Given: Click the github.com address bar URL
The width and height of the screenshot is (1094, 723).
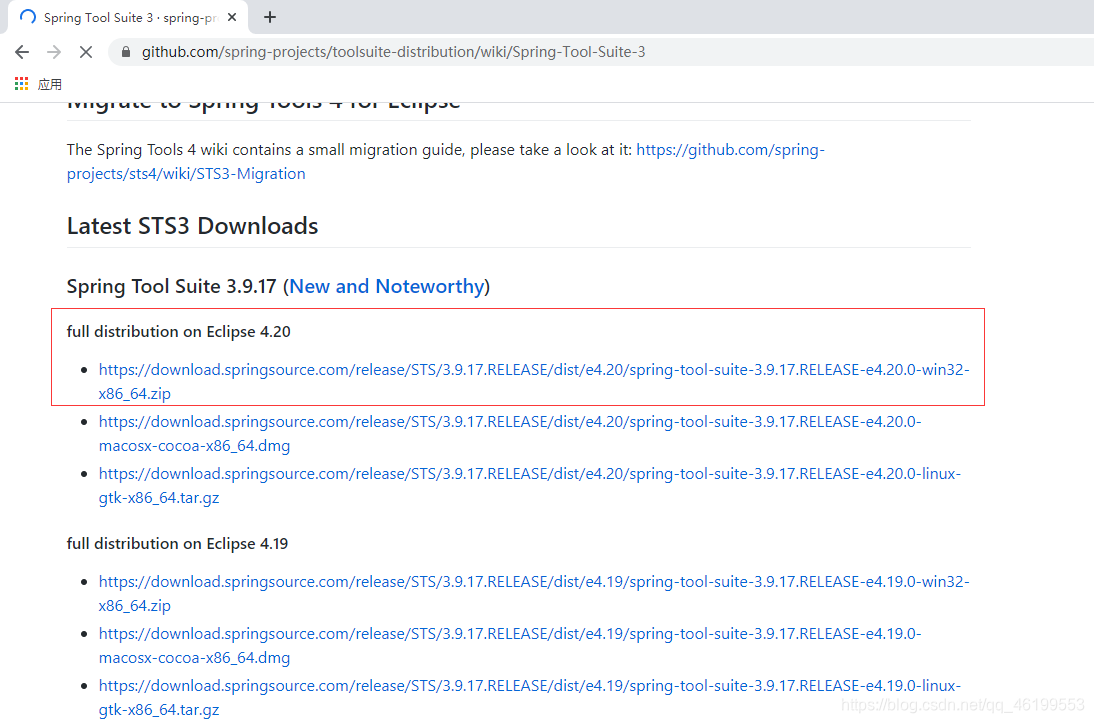Looking at the screenshot, I should click(x=394, y=52).
